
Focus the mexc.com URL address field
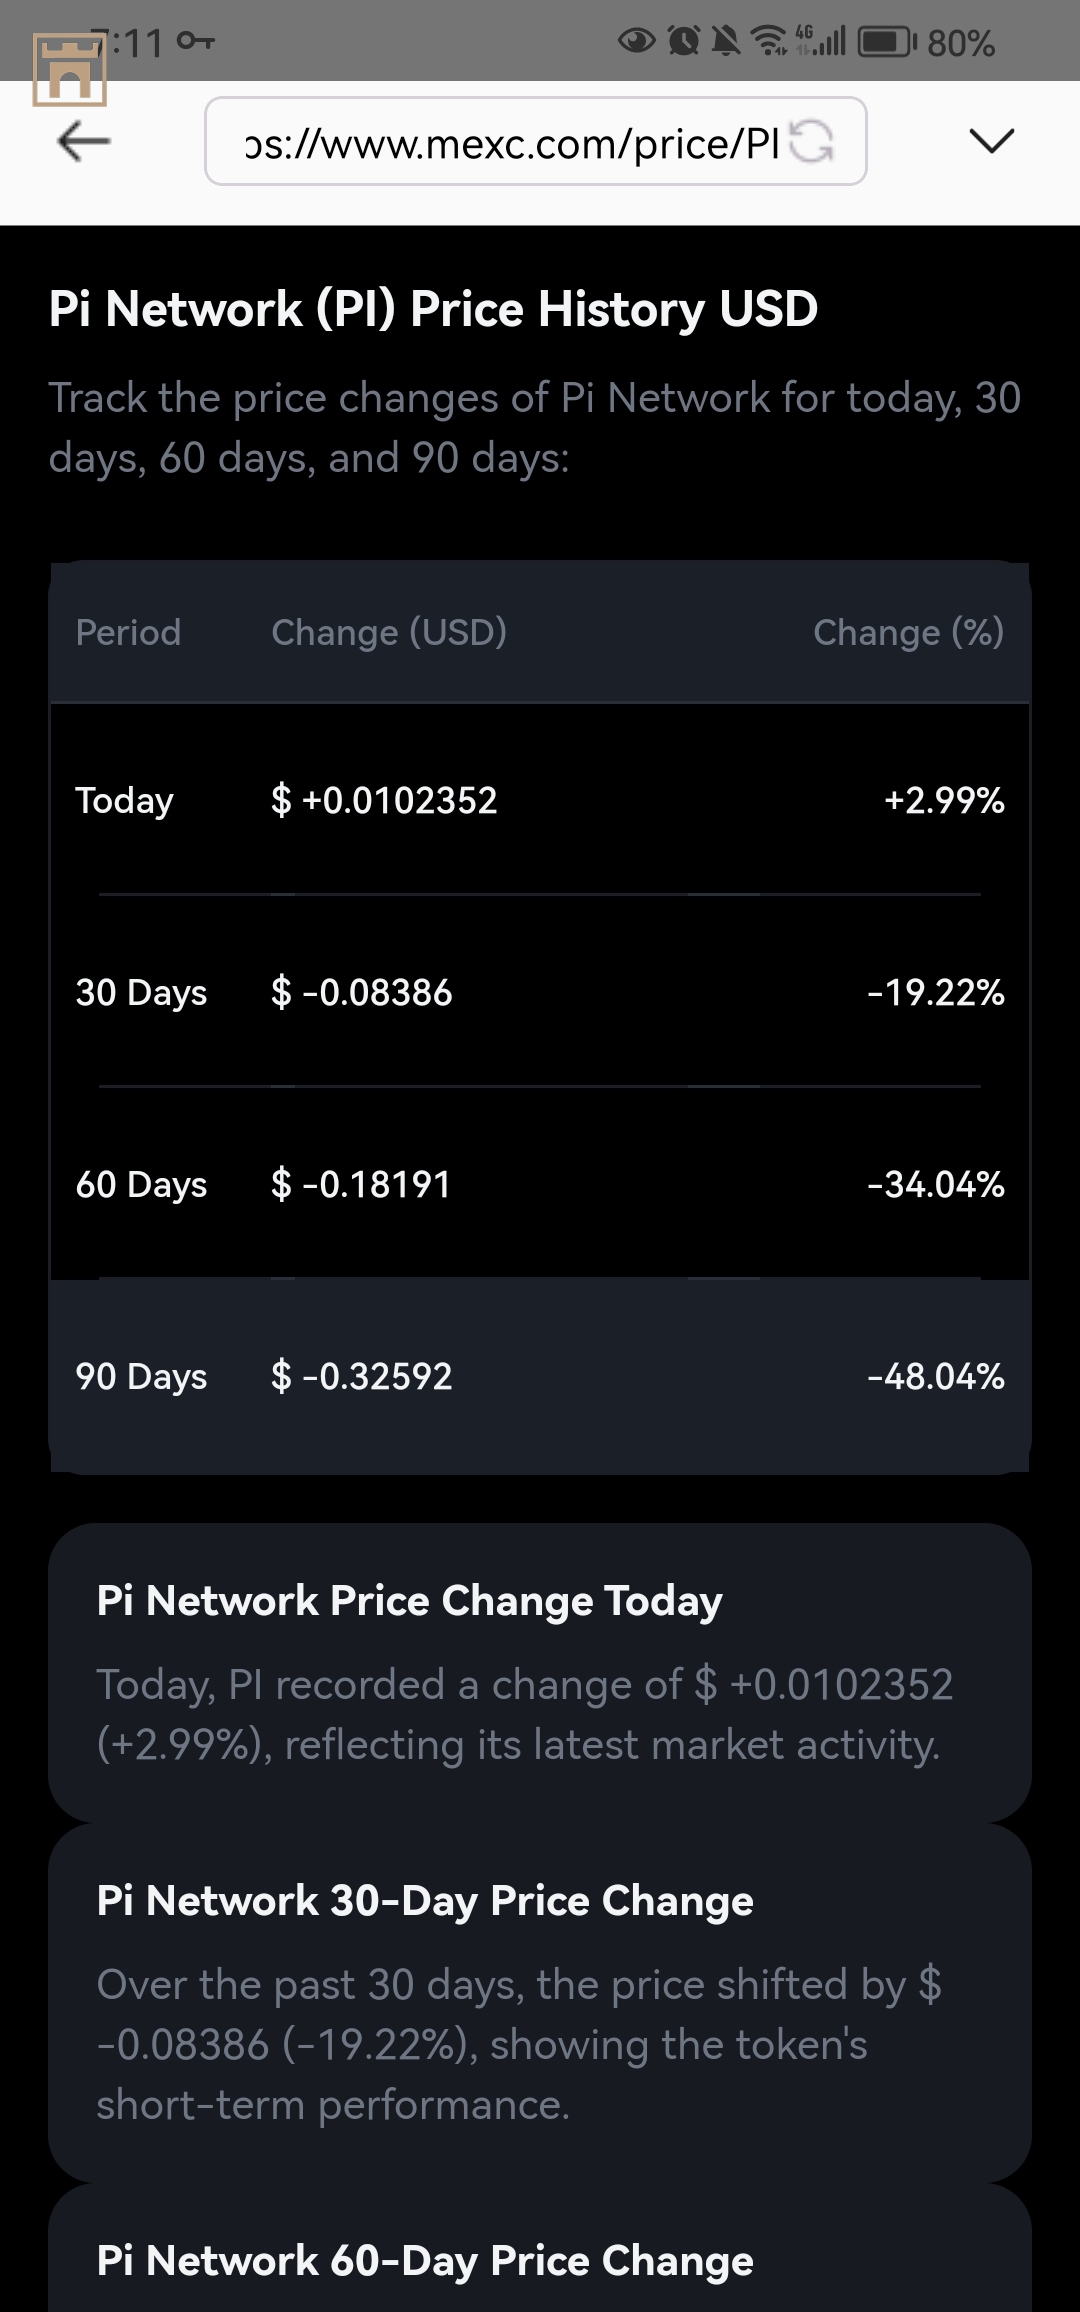510,142
